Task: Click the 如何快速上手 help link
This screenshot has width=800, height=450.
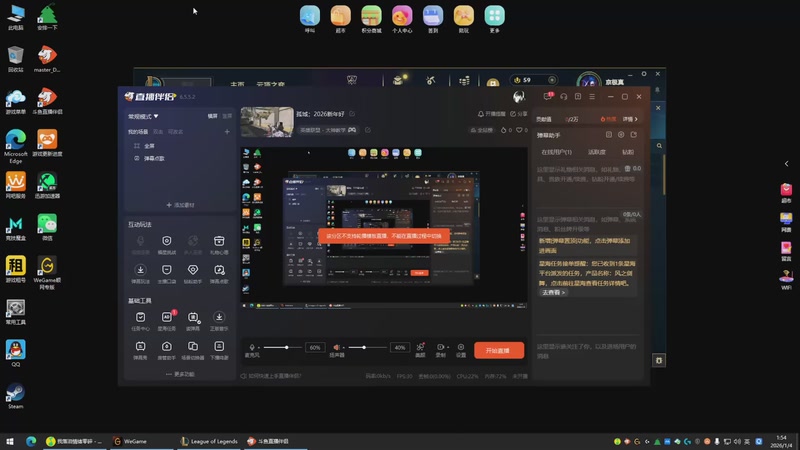Action: [x=271, y=376]
